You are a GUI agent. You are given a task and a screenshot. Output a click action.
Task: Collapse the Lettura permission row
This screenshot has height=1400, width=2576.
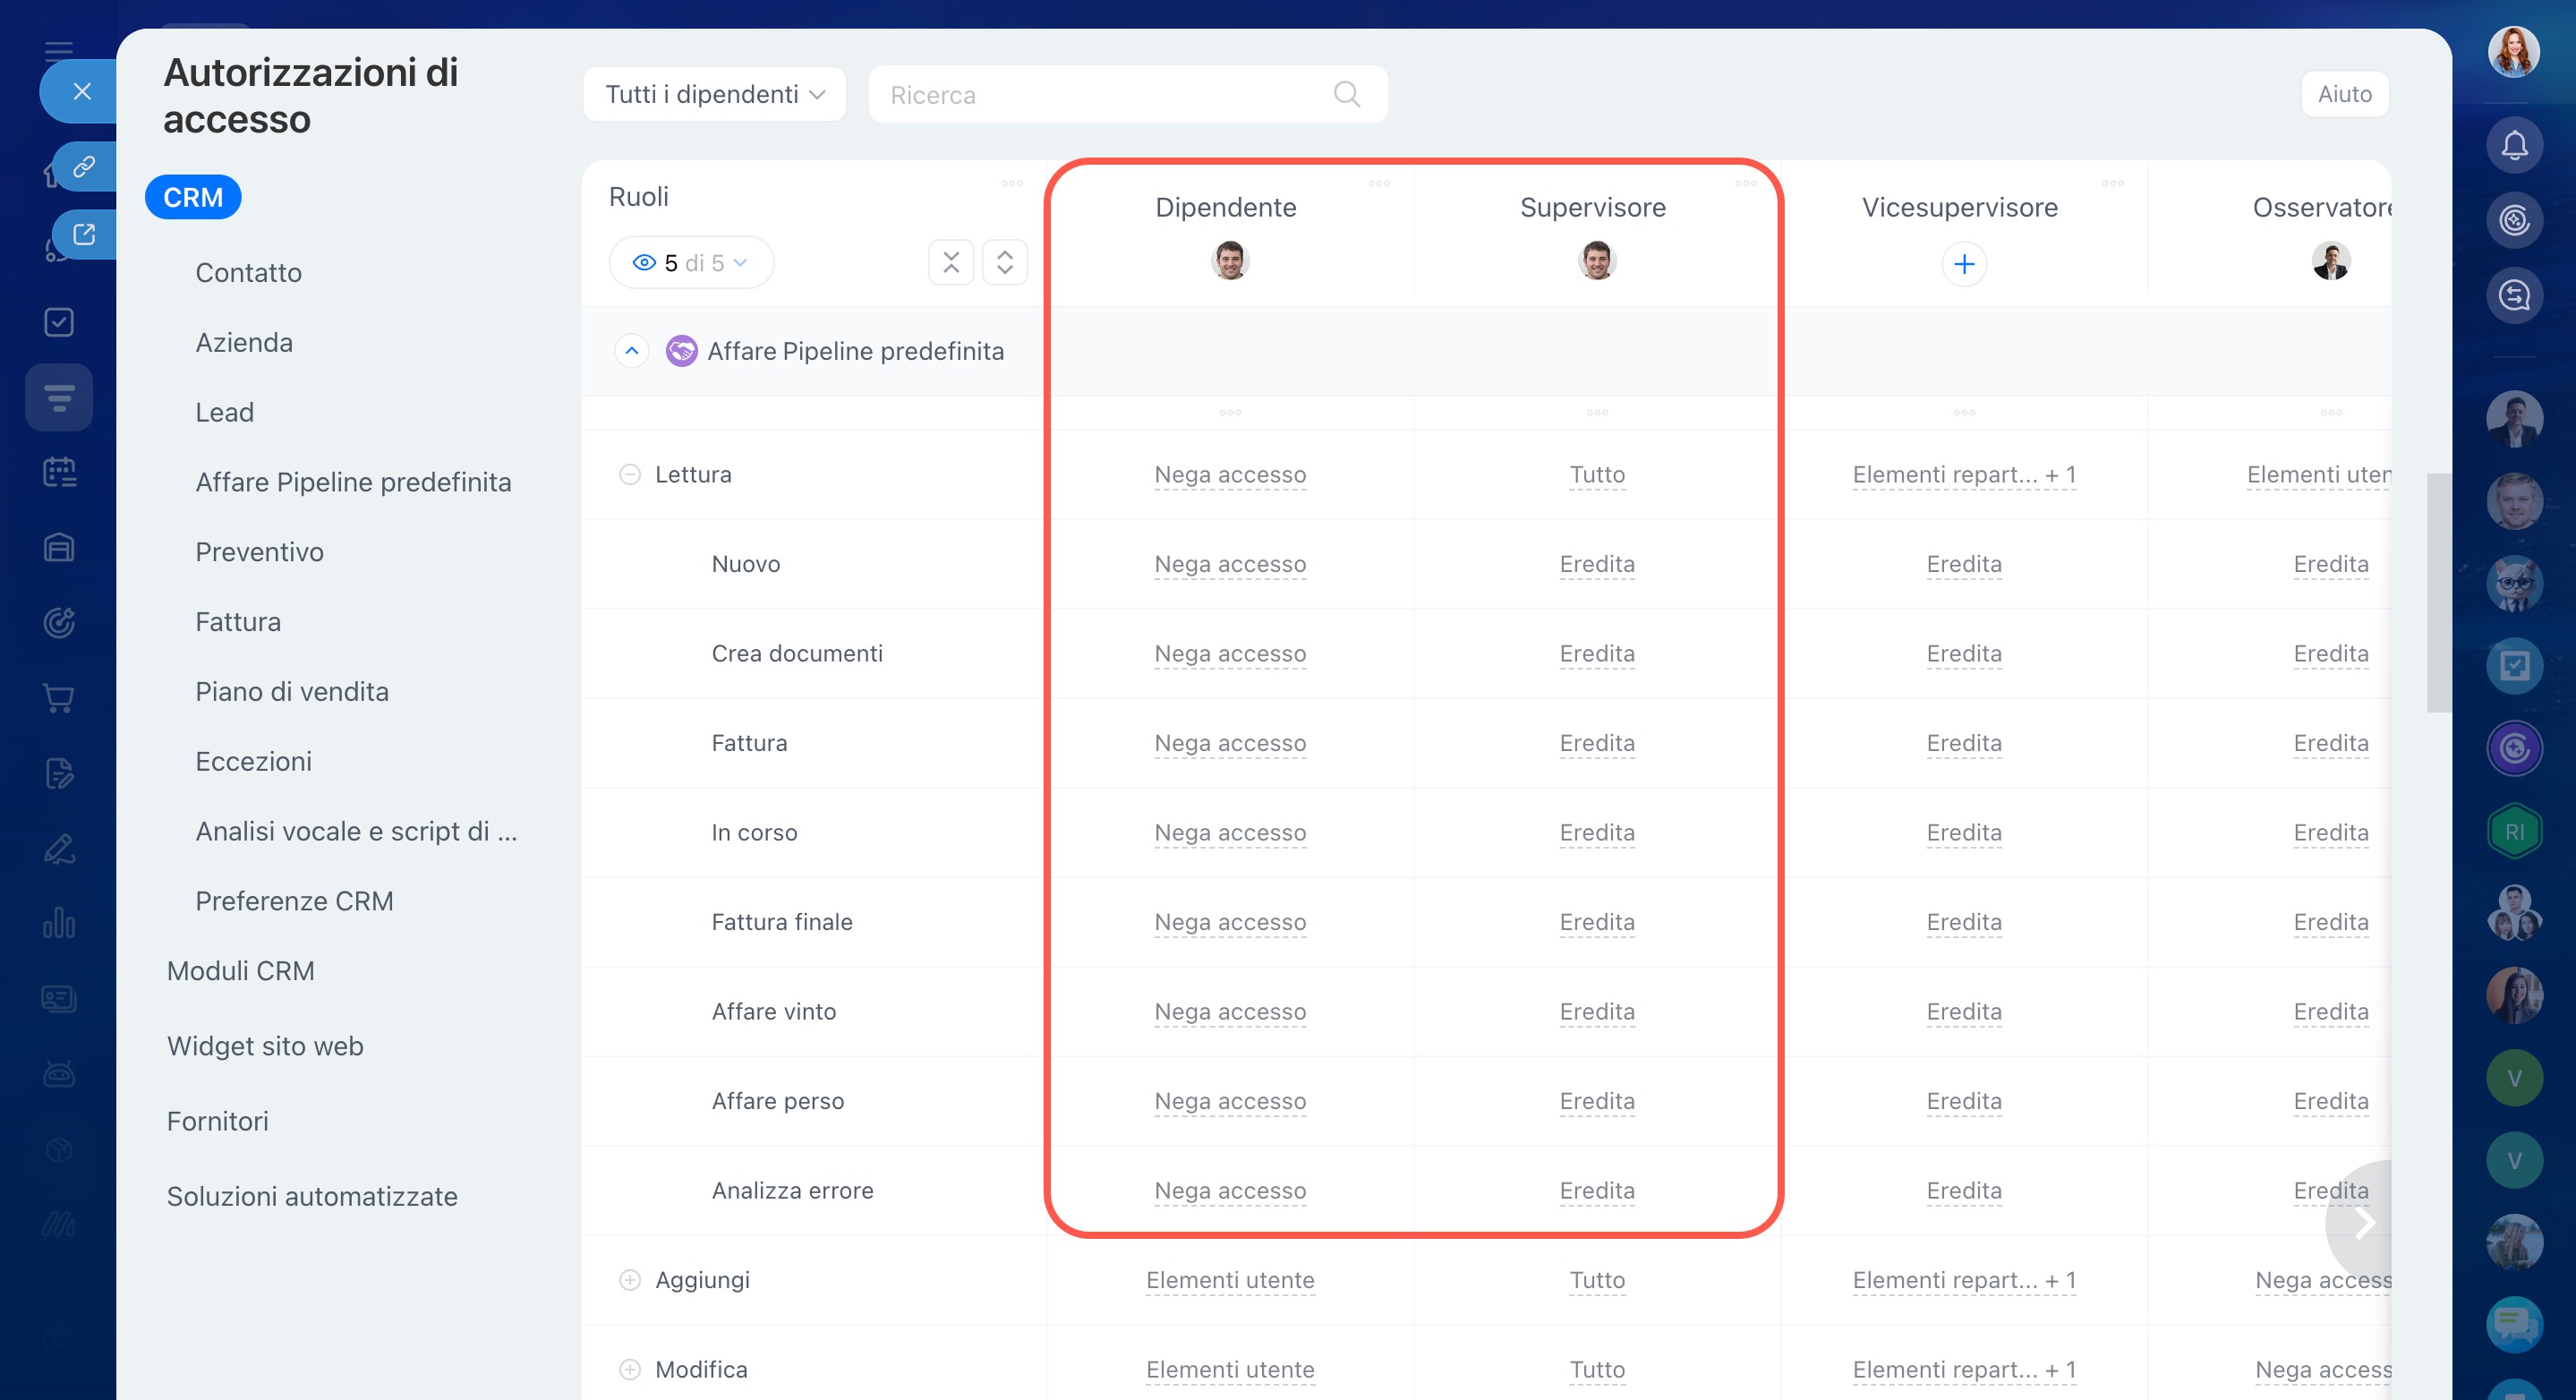629,475
